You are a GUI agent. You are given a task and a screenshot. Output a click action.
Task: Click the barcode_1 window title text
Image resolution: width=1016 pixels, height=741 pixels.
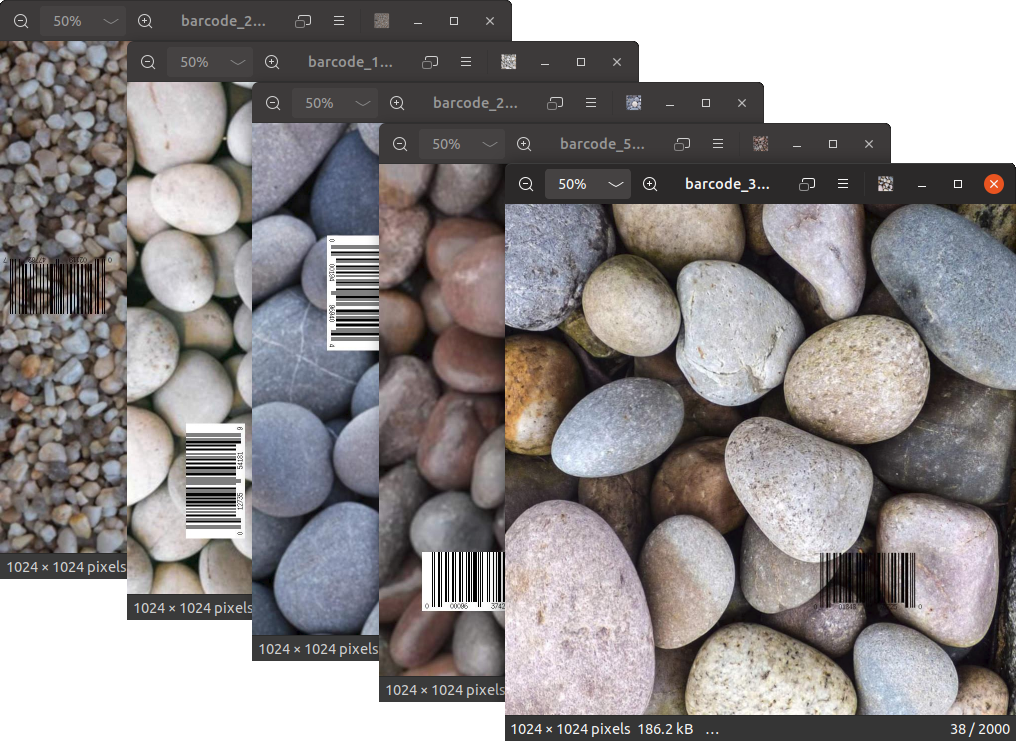pos(350,62)
